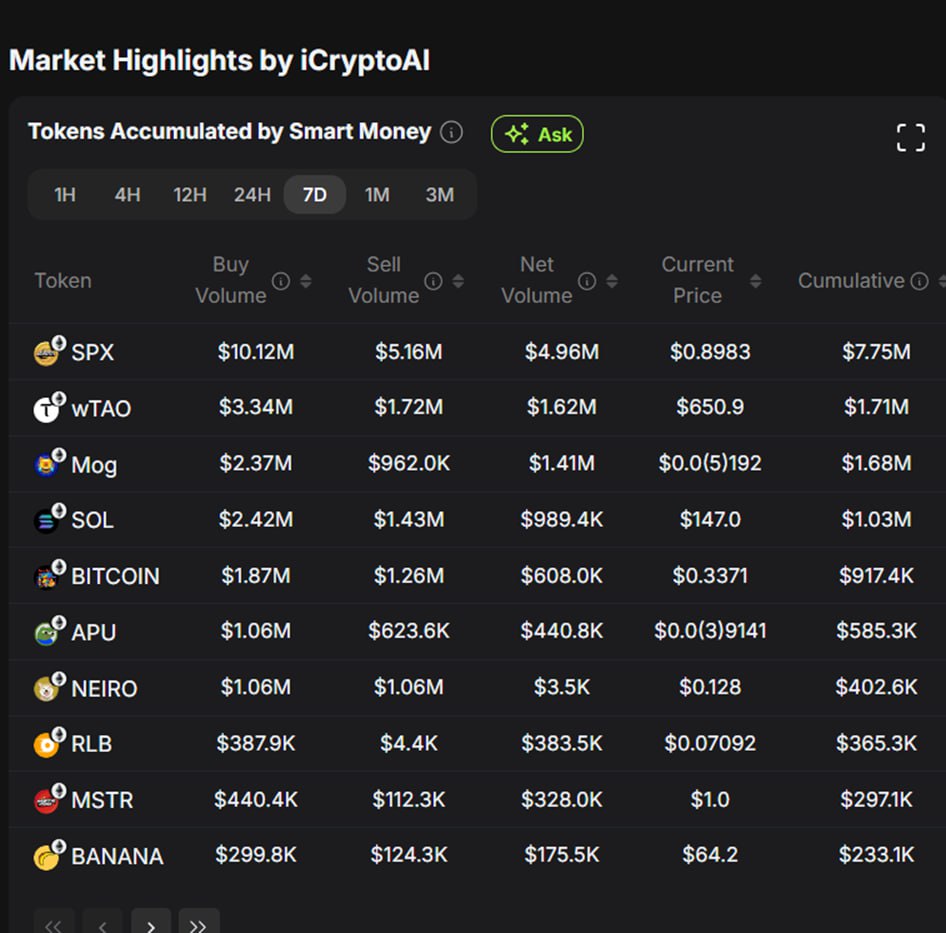Select the 24H timeframe tab
Viewport: 946px width, 933px height.
(x=252, y=195)
